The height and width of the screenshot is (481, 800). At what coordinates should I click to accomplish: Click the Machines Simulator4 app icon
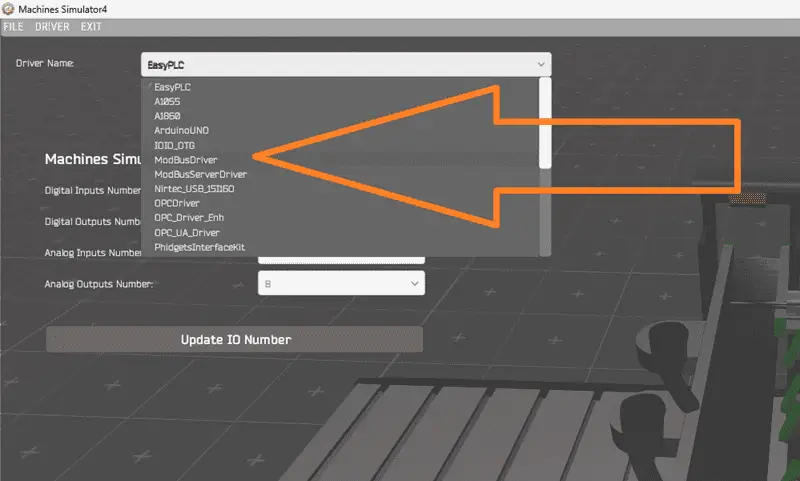pos(8,9)
